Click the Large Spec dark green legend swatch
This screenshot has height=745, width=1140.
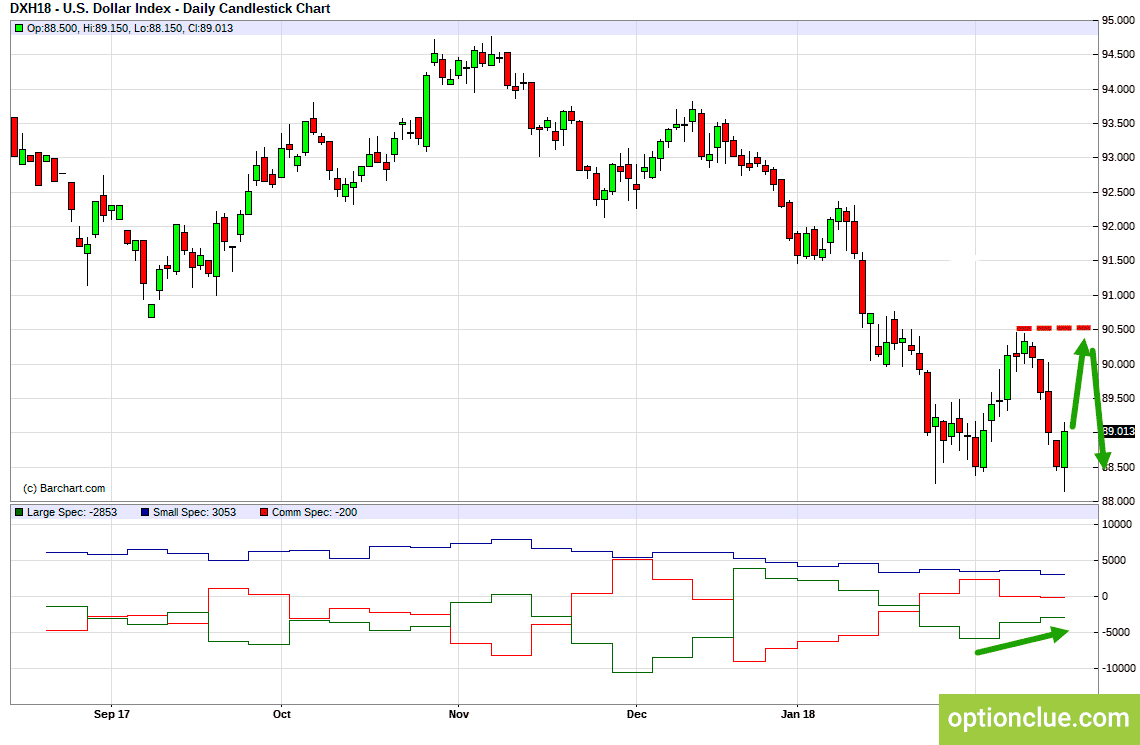(19, 512)
